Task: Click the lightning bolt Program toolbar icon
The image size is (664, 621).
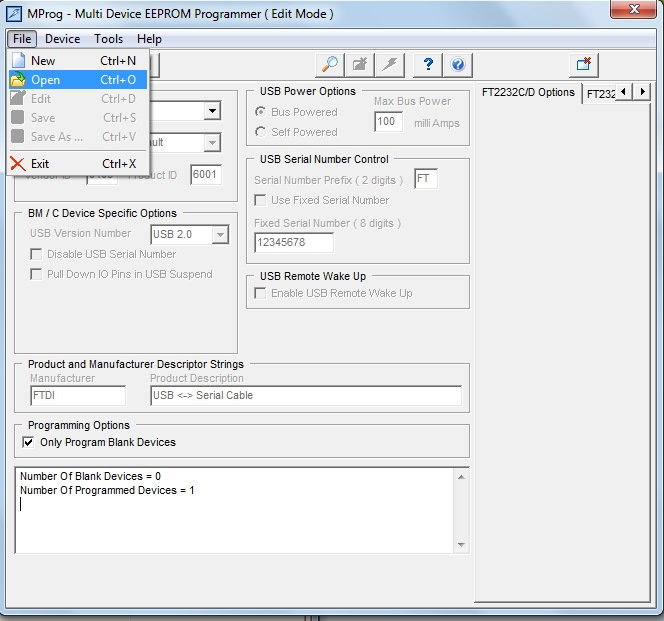Action: [390, 65]
